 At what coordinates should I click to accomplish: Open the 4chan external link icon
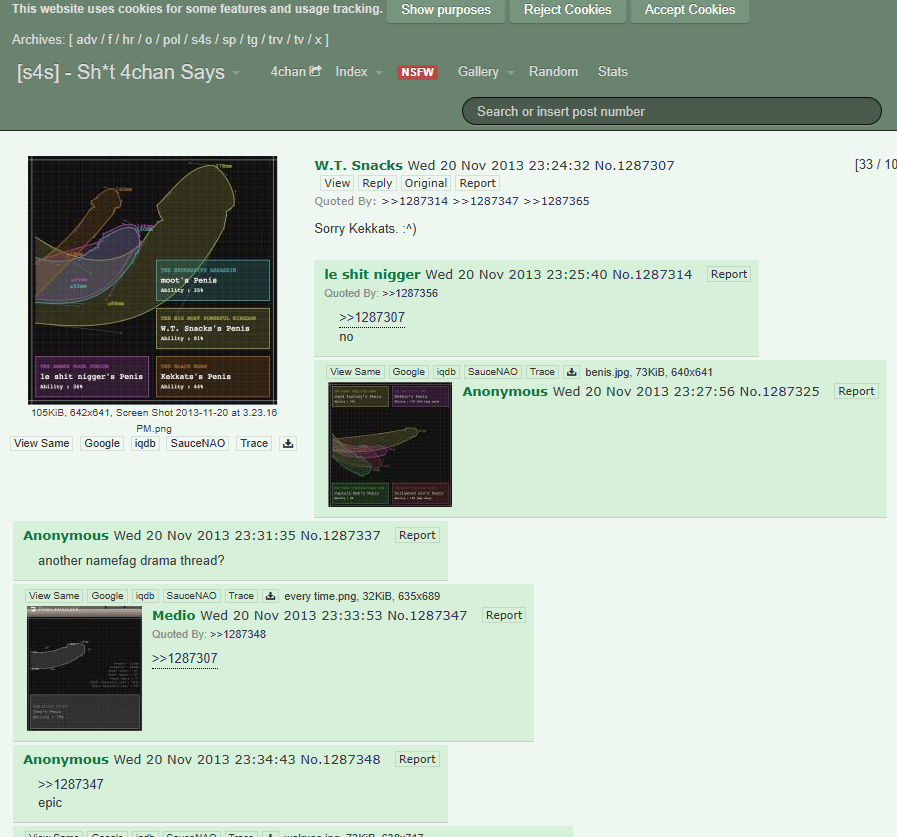(315, 71)
